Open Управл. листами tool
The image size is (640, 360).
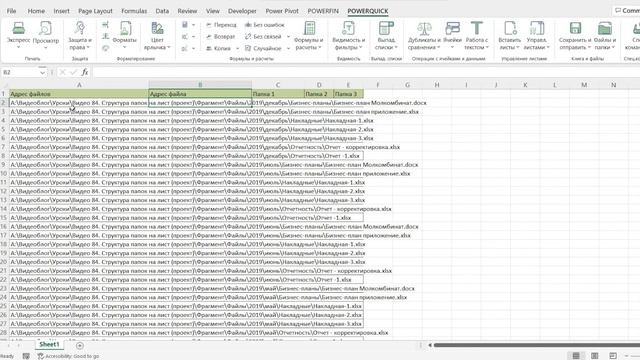click(x=536, y=36)
